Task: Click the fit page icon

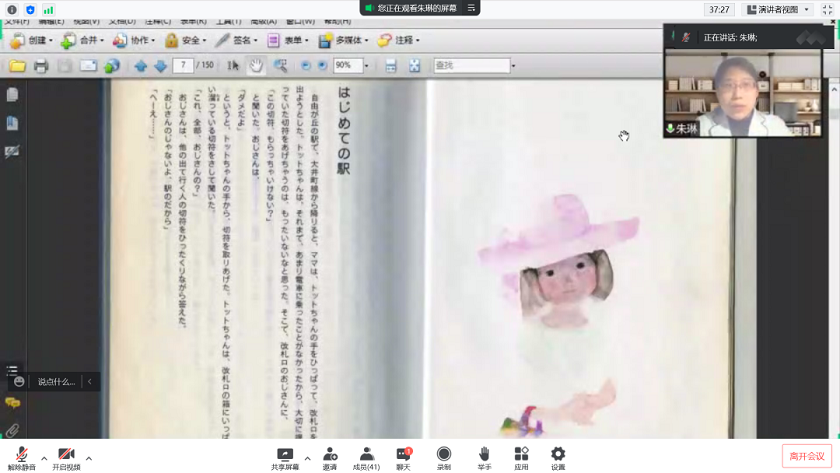Action: point(414,66)
